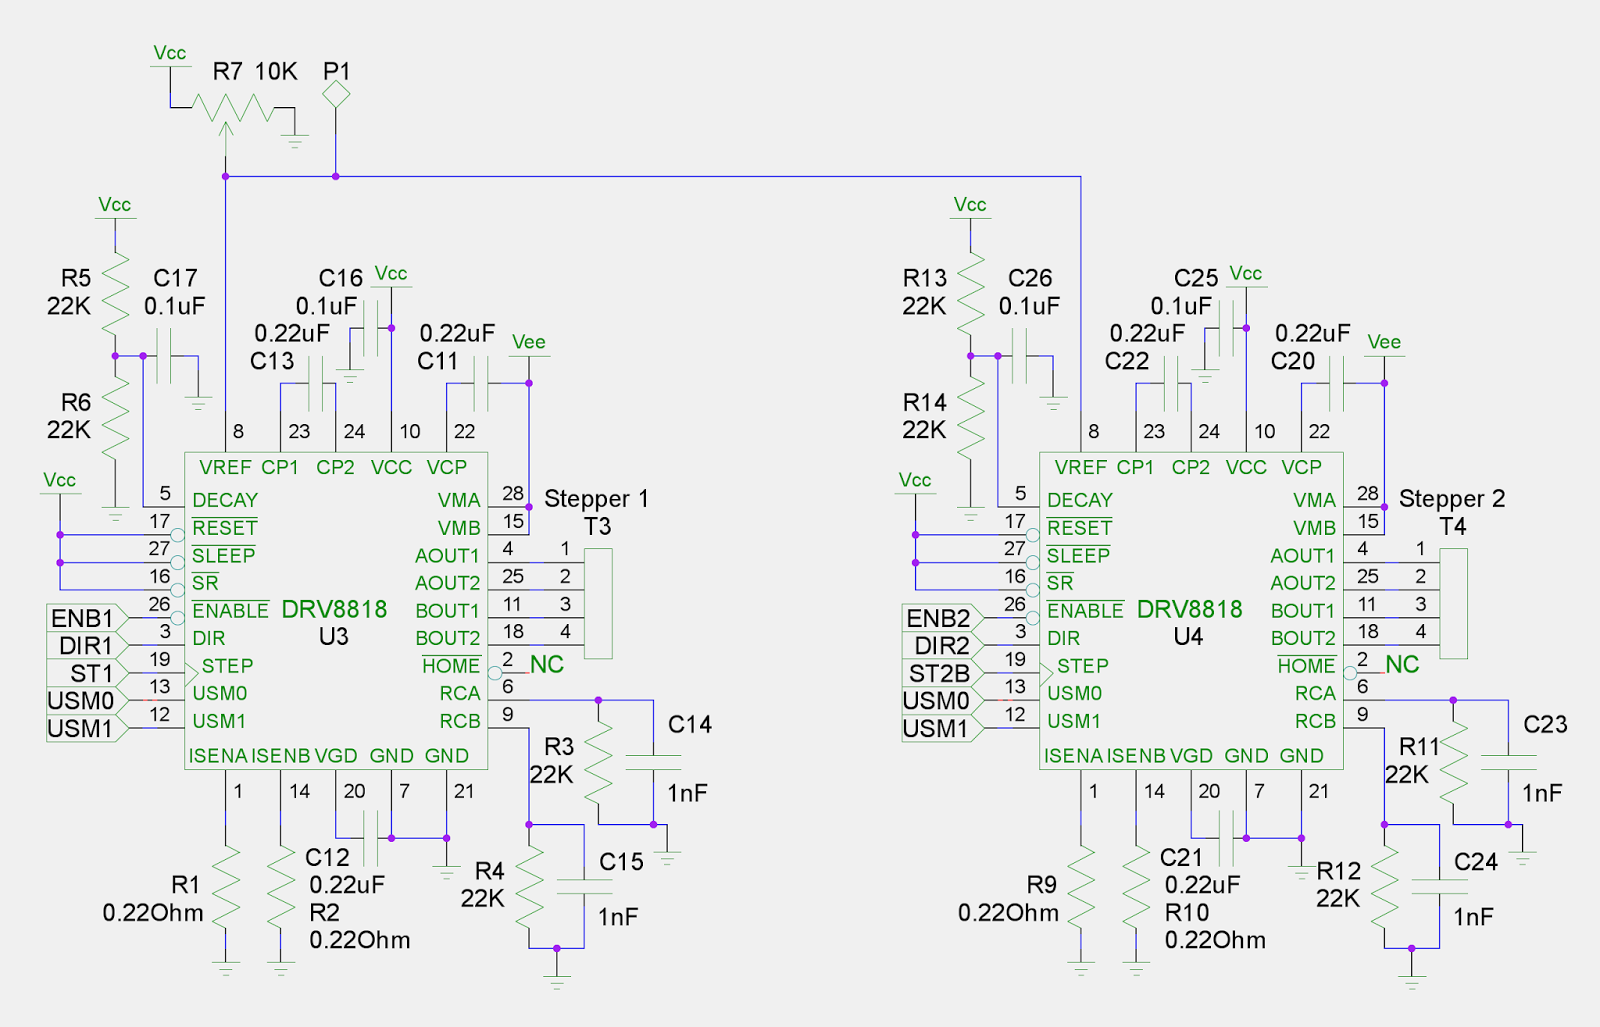Click the C20 0.22uF capacitor symbol
The width and height of the screenshot is (1600, 1027).
(1336, 384)
